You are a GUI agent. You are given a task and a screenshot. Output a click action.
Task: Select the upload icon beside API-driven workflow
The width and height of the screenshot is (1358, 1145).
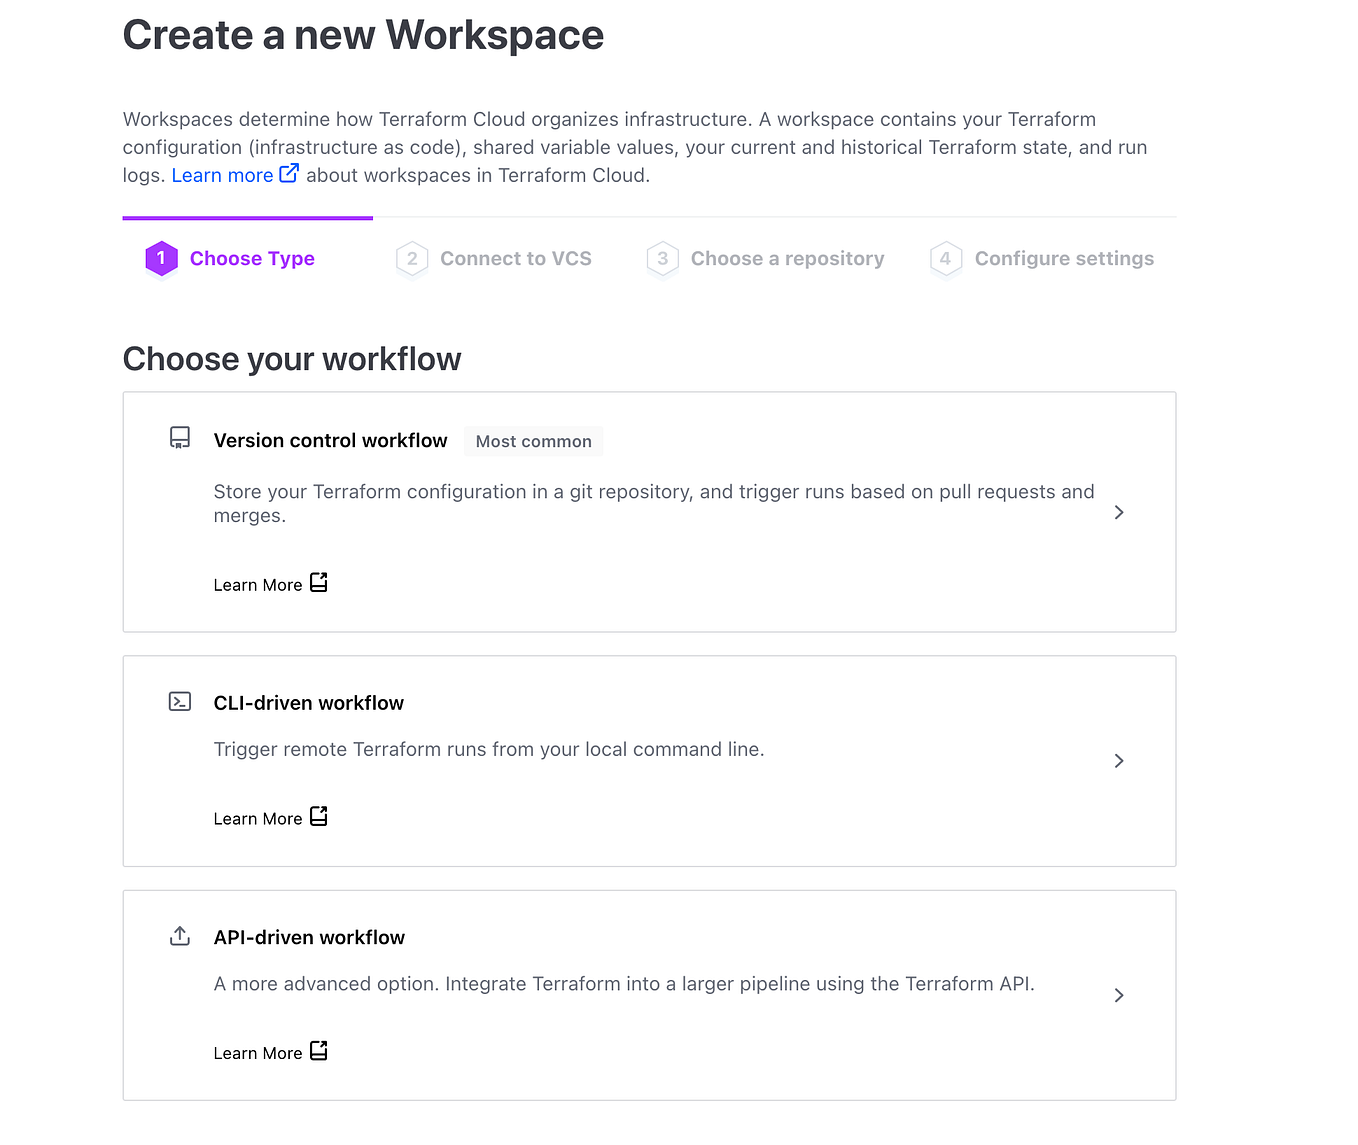[x=180, y=936]
